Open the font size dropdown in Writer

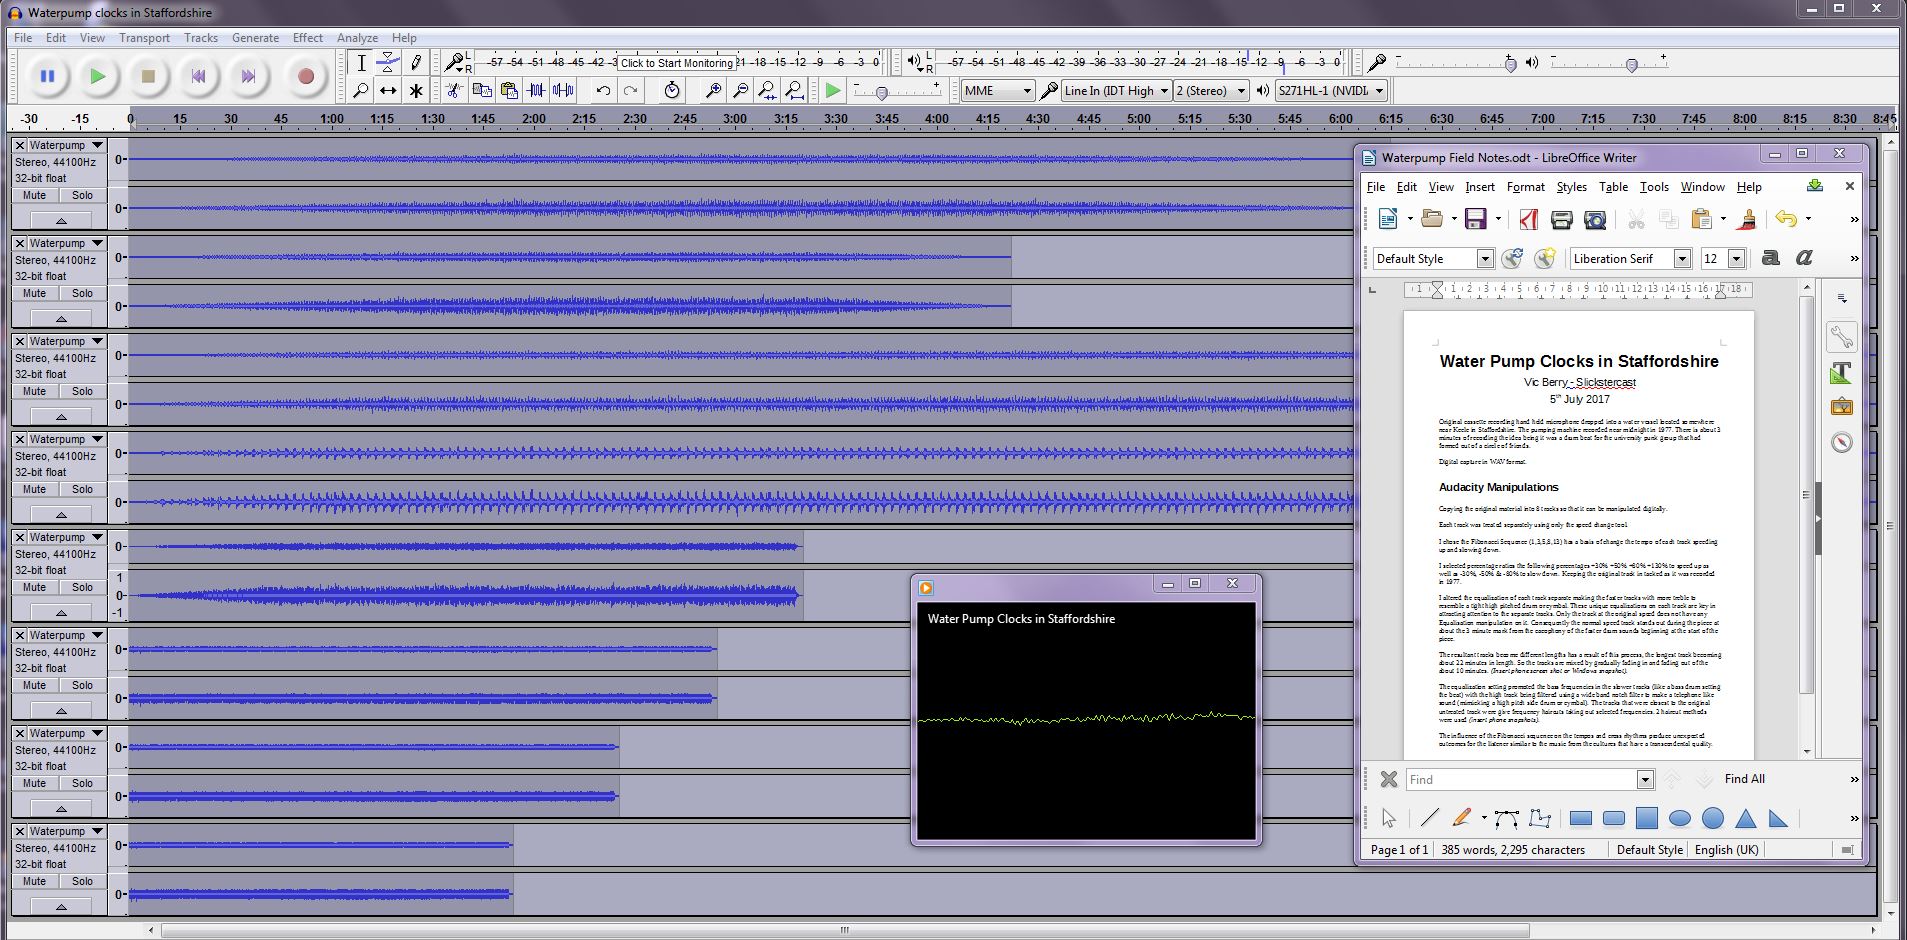pos(1735,258)
